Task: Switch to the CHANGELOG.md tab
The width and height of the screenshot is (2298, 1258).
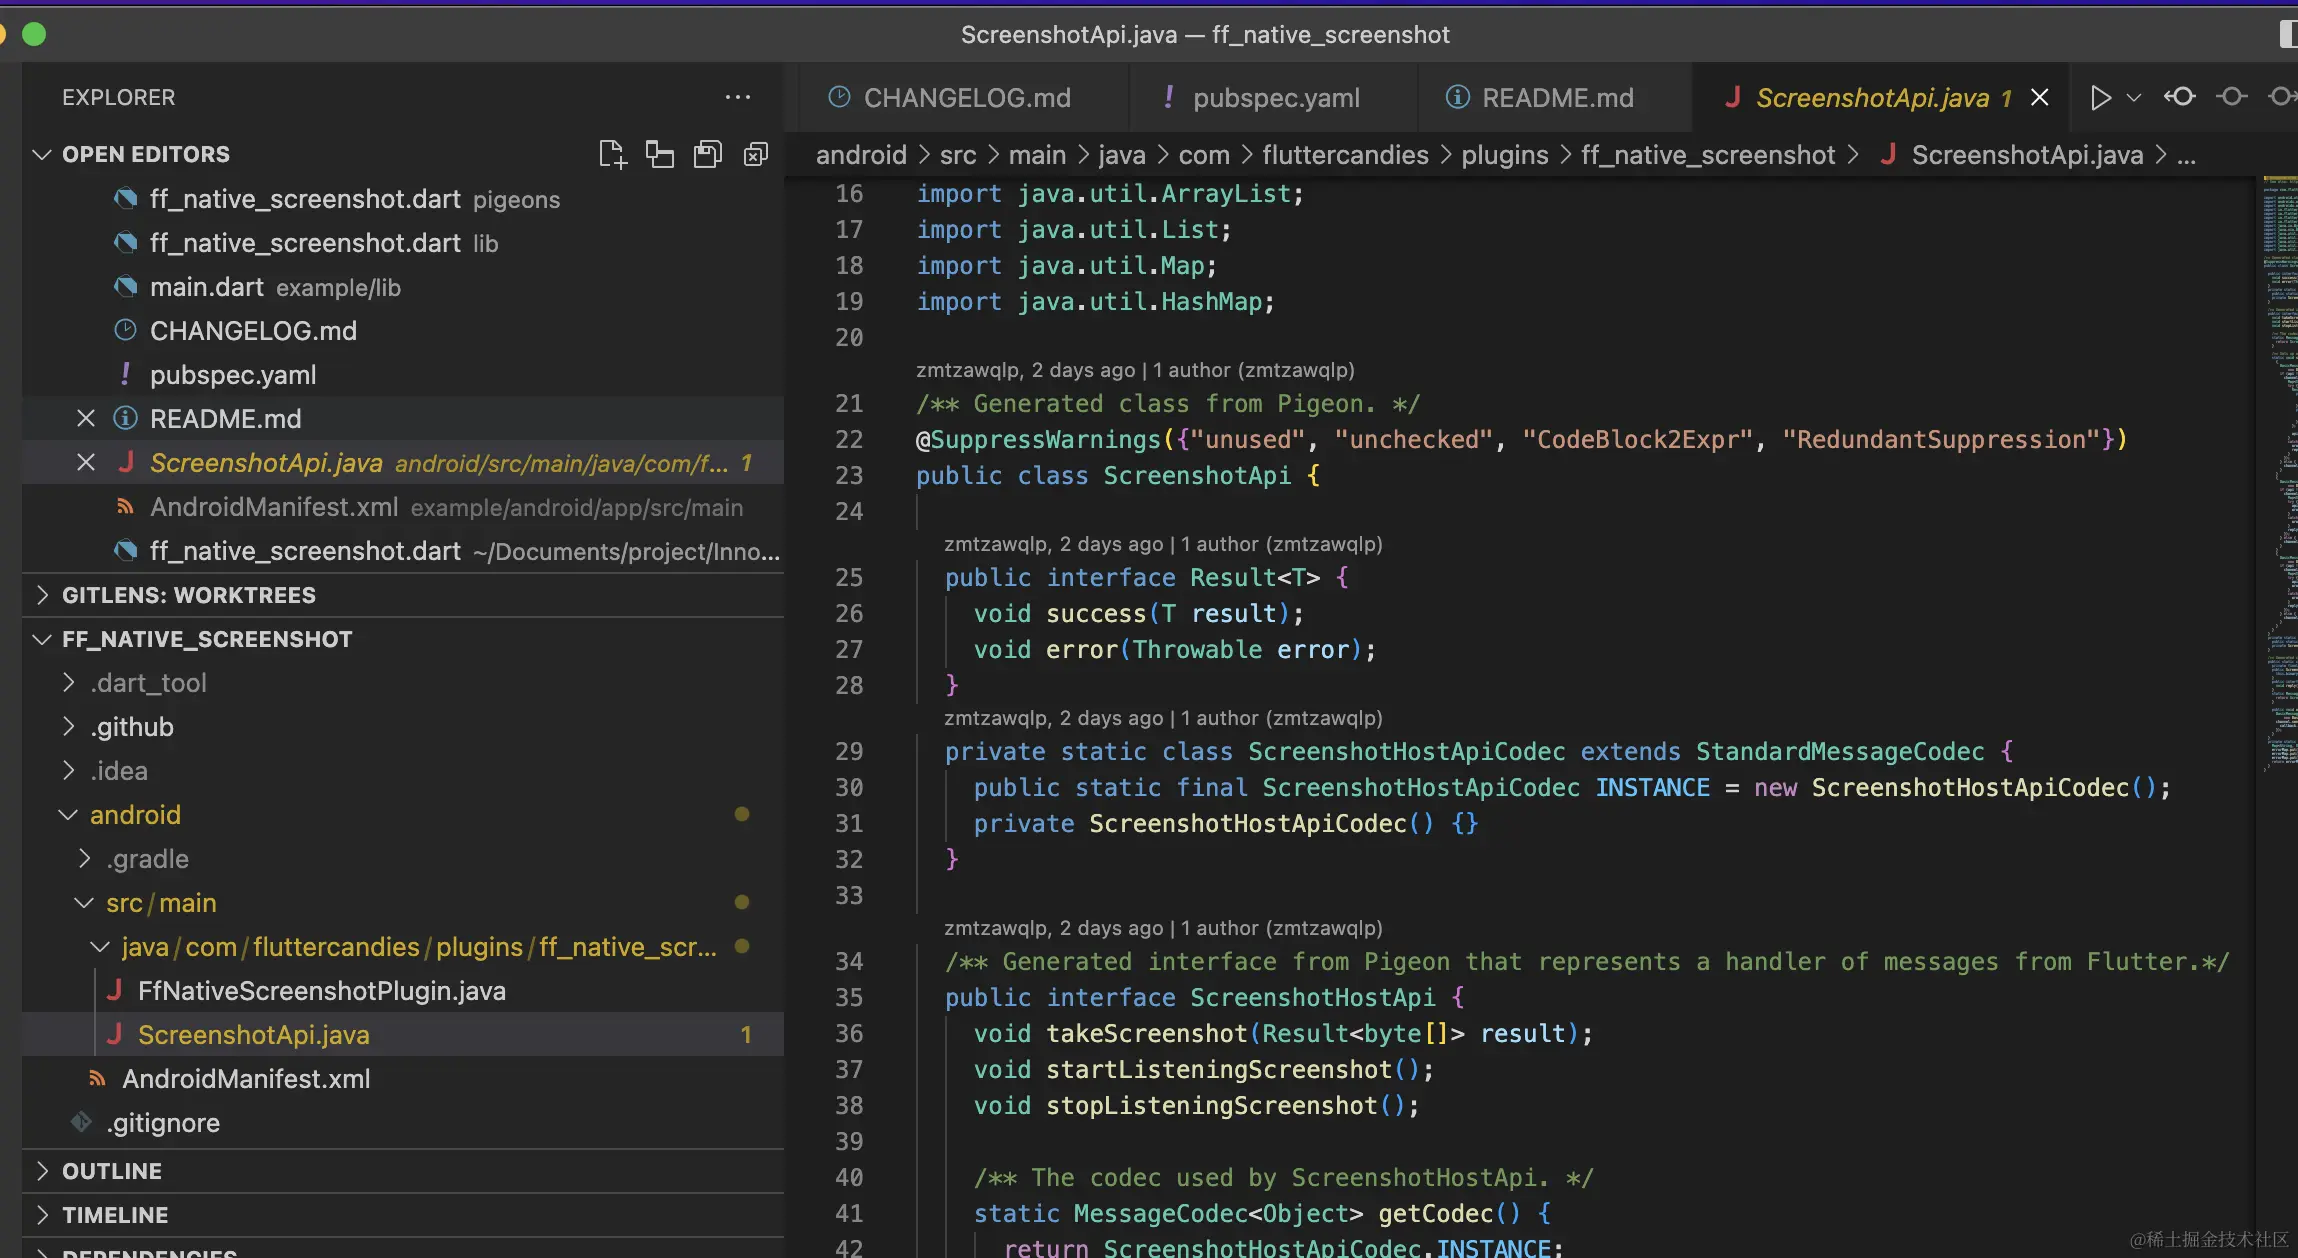Action: coord(966,97)
